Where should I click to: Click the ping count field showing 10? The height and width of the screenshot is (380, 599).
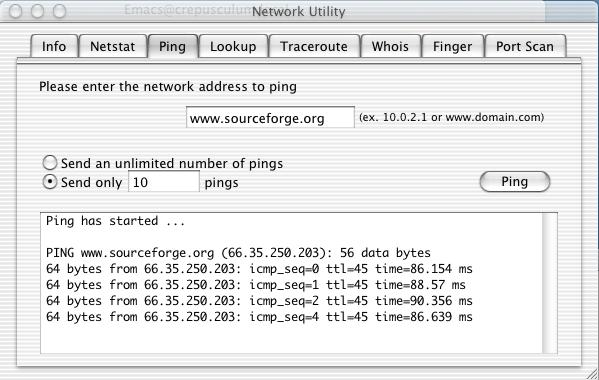(164, 181)
